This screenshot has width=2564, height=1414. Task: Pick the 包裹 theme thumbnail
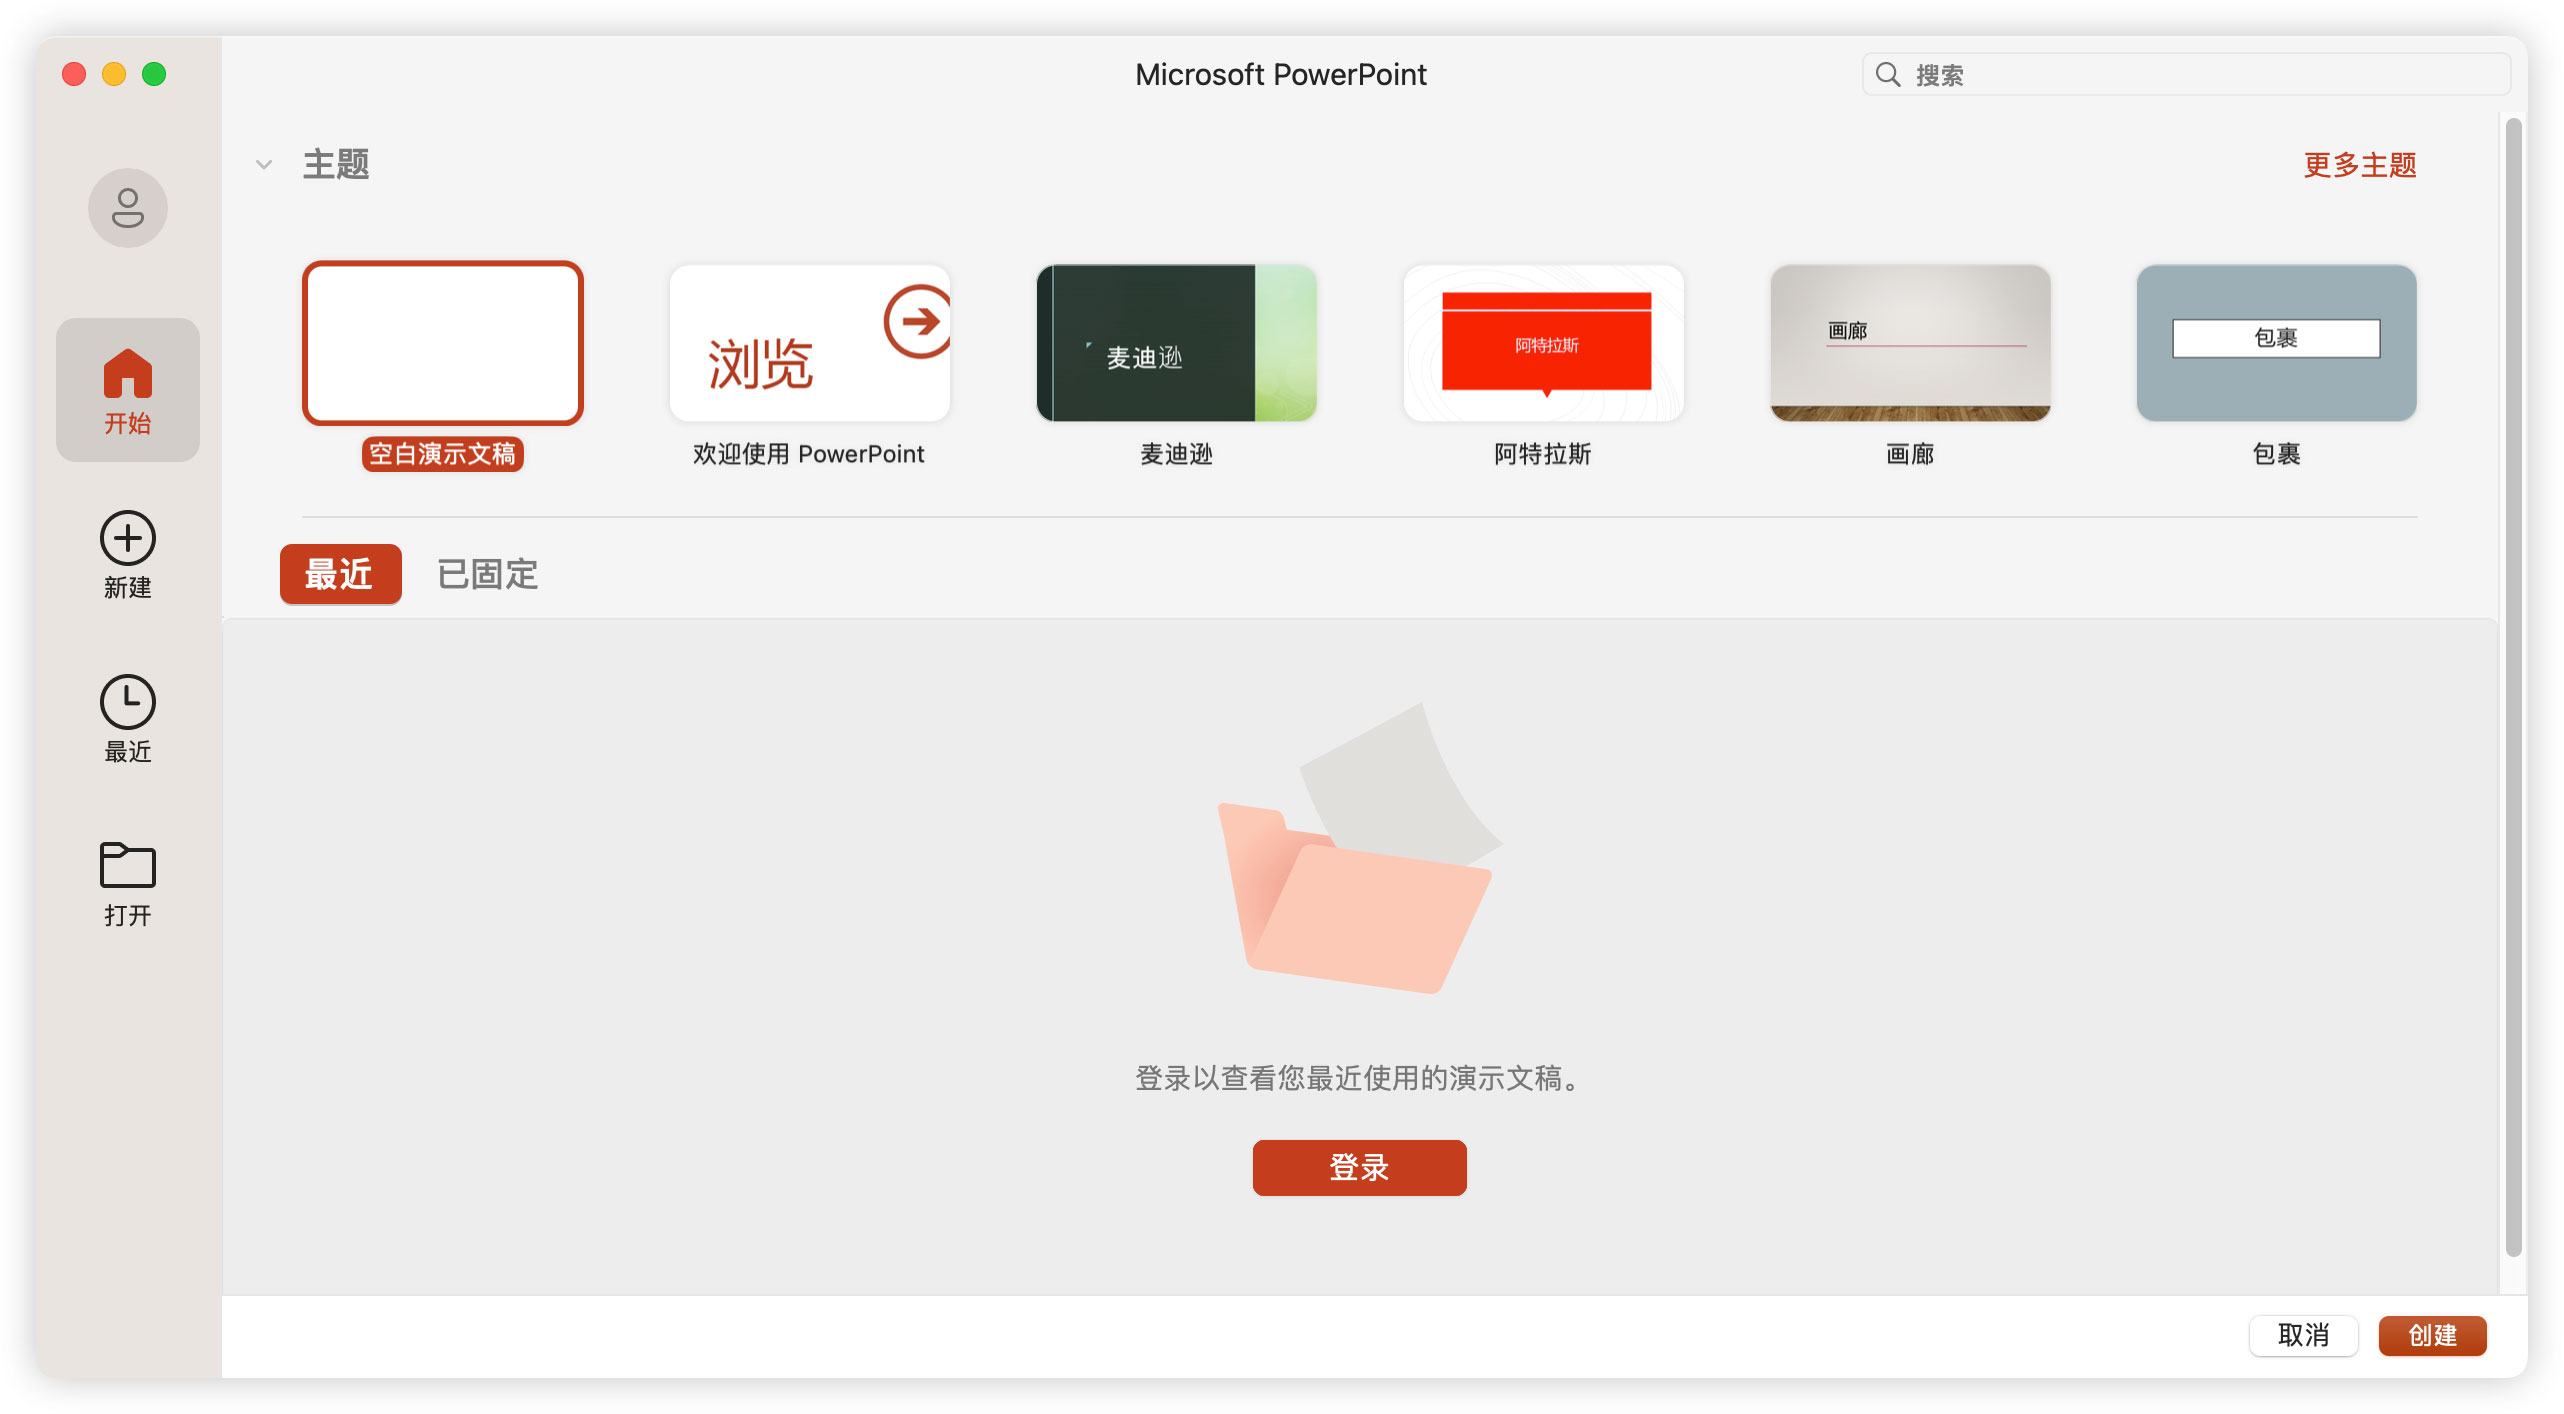coord(2277,343)
